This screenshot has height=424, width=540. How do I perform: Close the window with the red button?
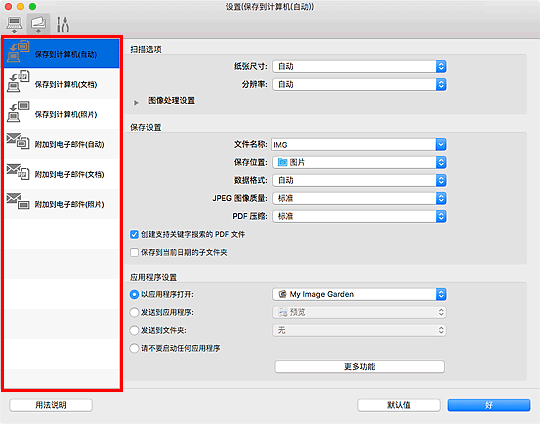point(9,7)
